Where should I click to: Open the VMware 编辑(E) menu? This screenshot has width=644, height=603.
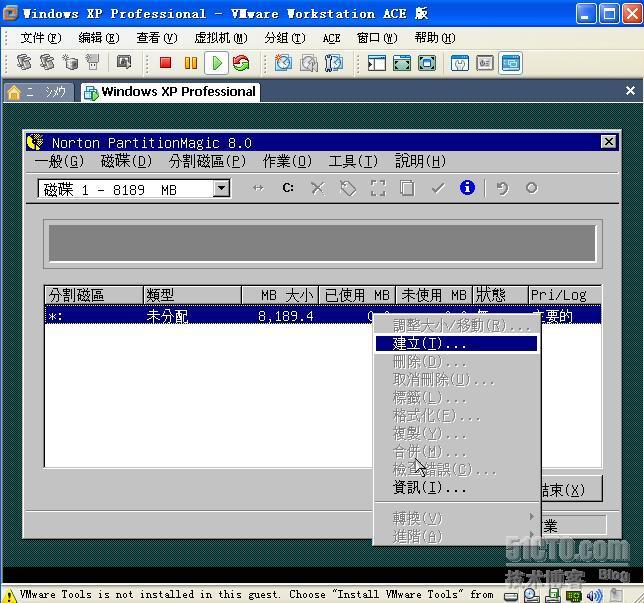coord(99,38)
